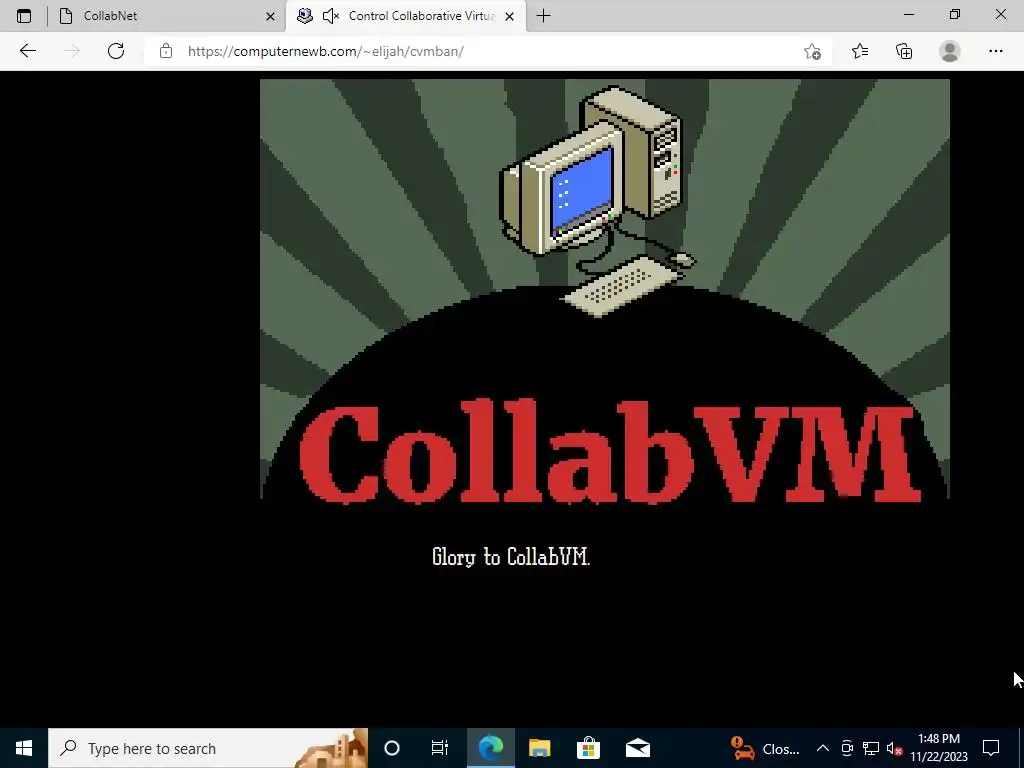Open the Collections panel
The height and width of the screenshot is (768, 1024).
tap(904, 51)
